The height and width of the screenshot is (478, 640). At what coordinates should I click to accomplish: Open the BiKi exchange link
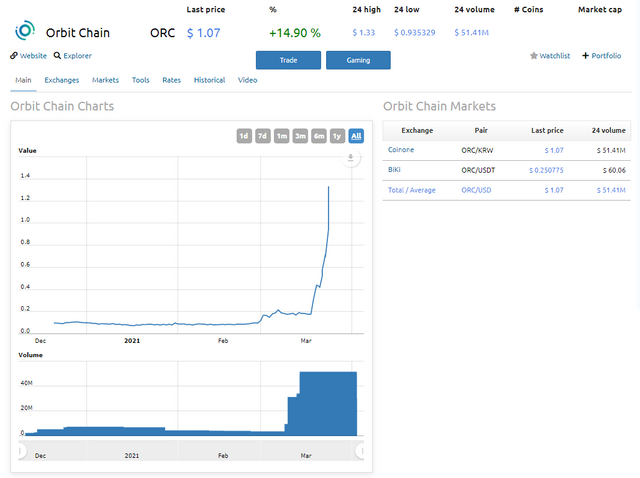pos(394,169)
